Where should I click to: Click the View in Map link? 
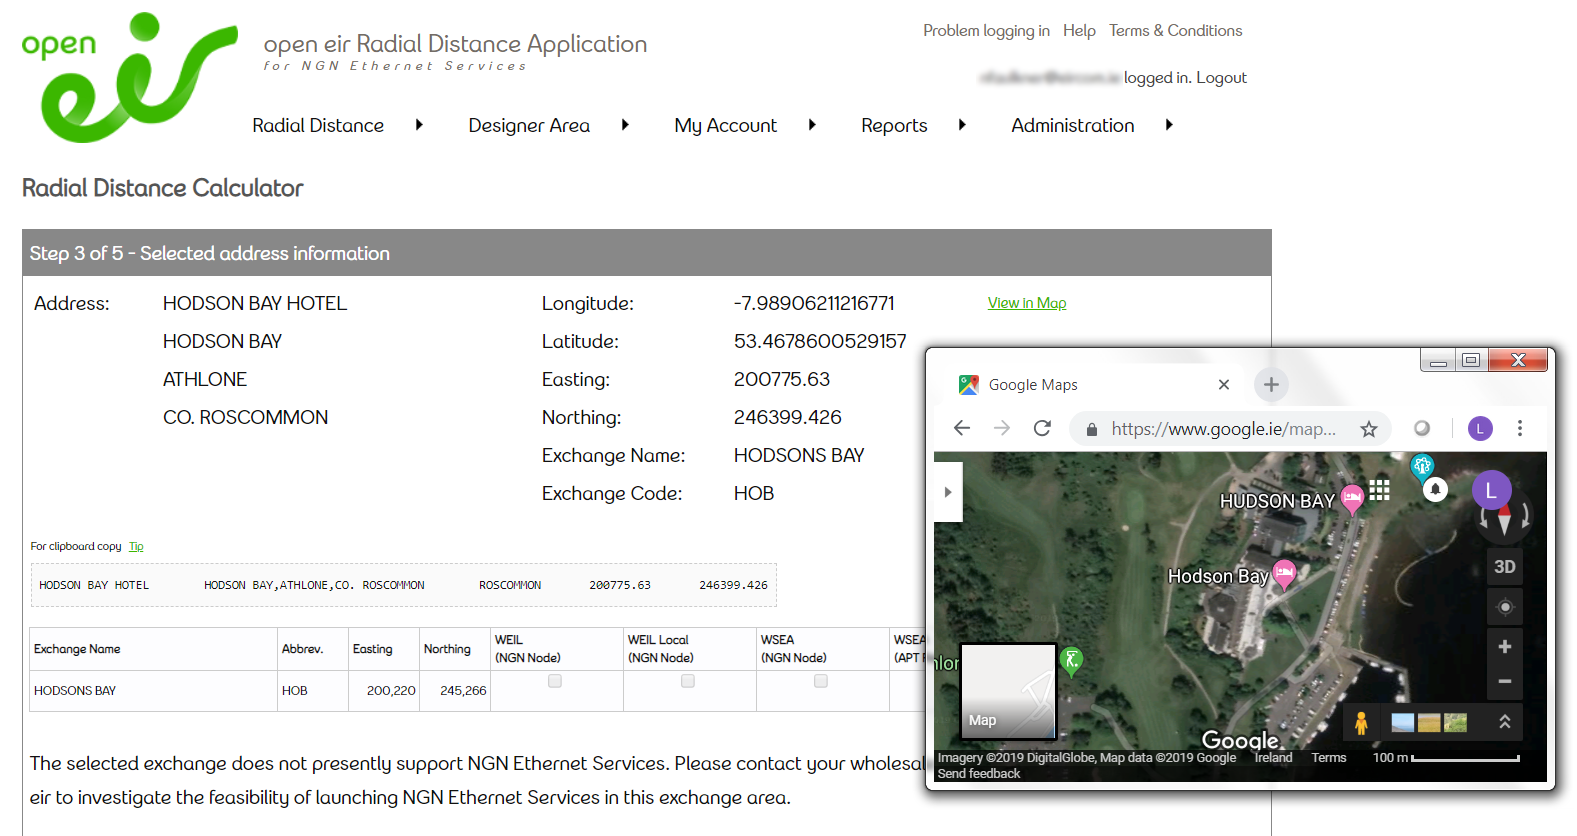pos(1026,303)
